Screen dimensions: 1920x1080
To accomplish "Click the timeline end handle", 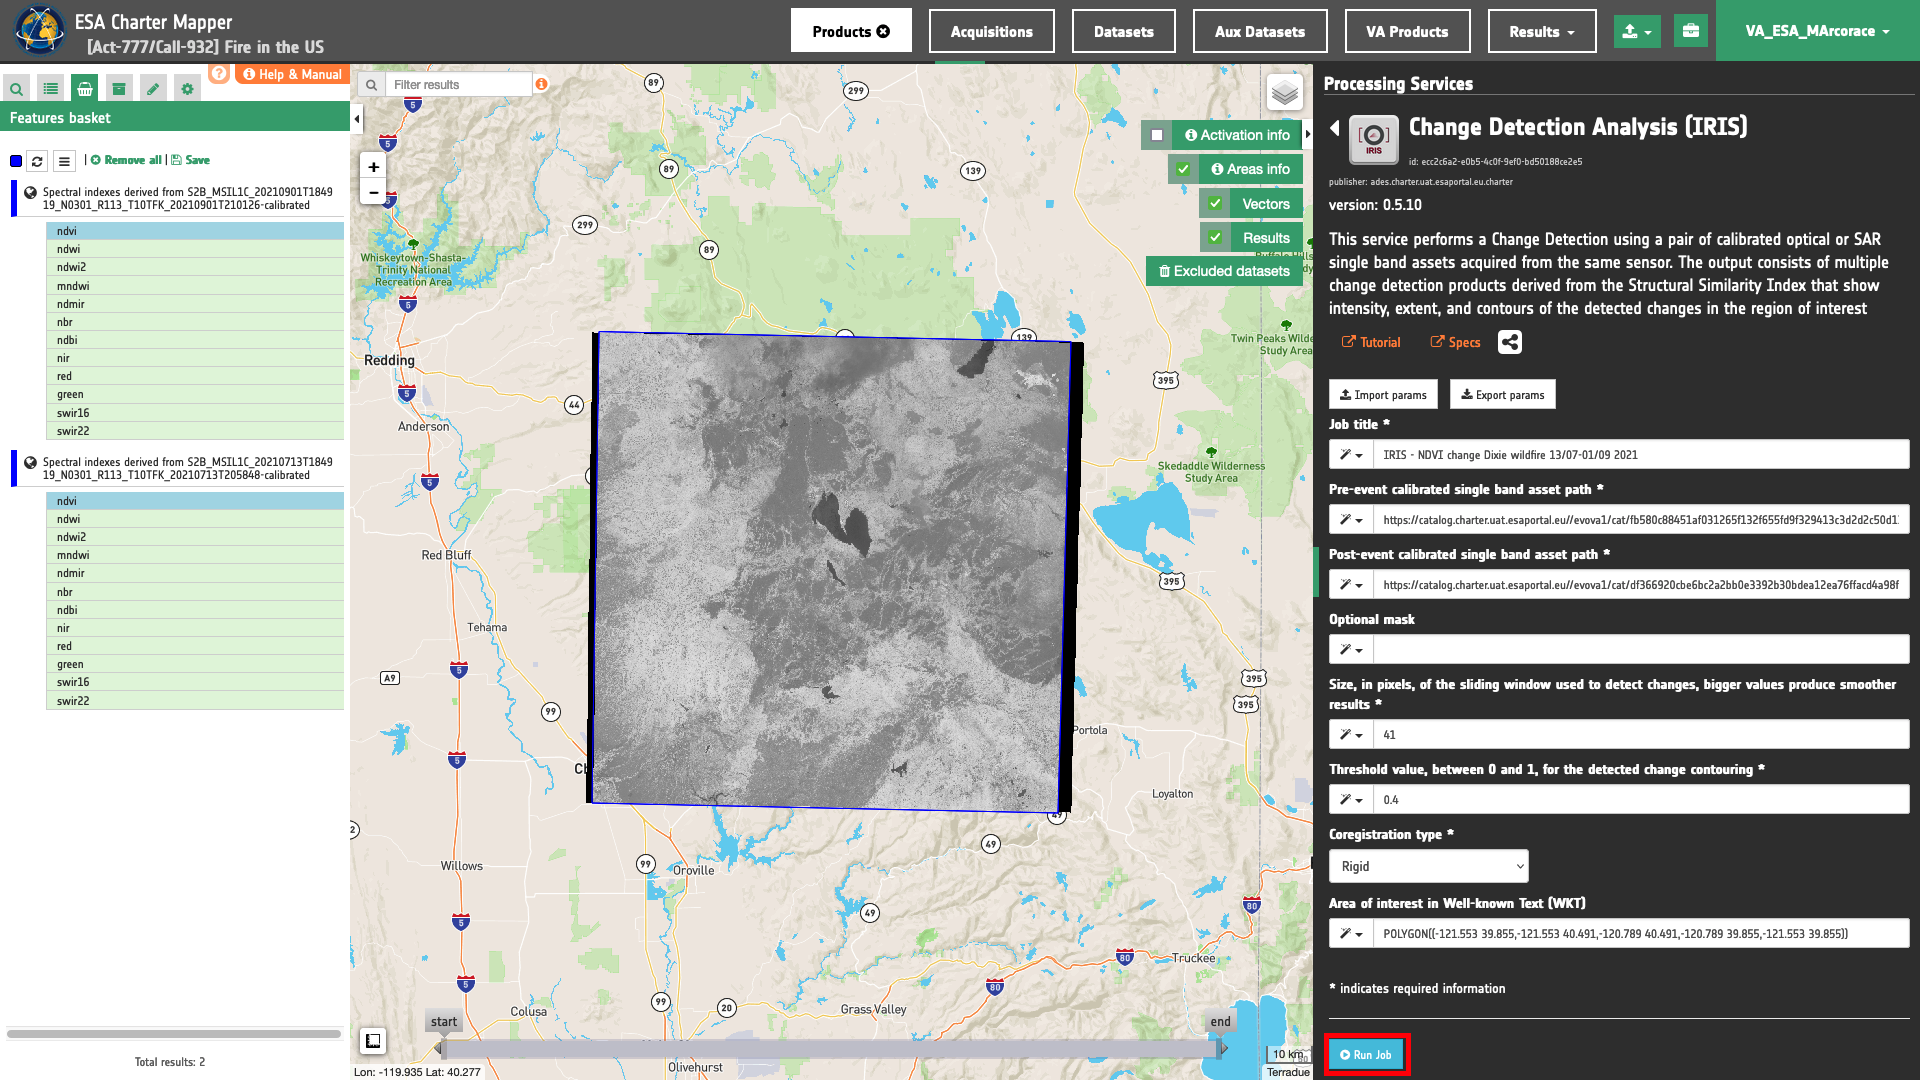I will tap(1221, 1048).
